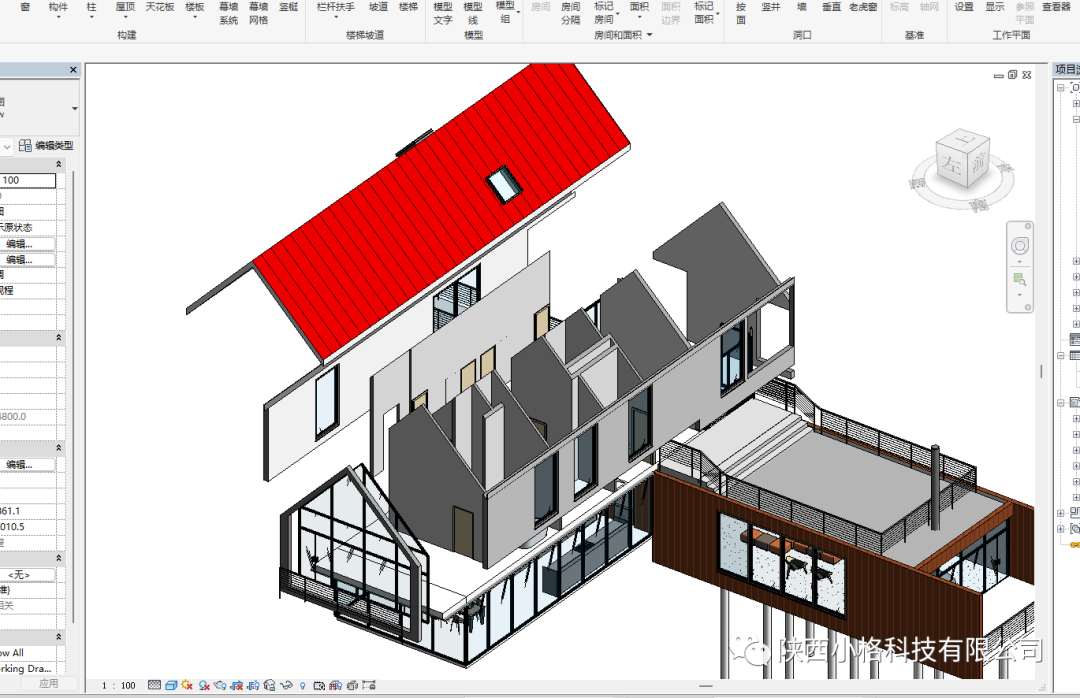The width and height of the screenshot is (1080, 698).
Task: Toggle the locked 3D view house icon
Action: [270, 686]
